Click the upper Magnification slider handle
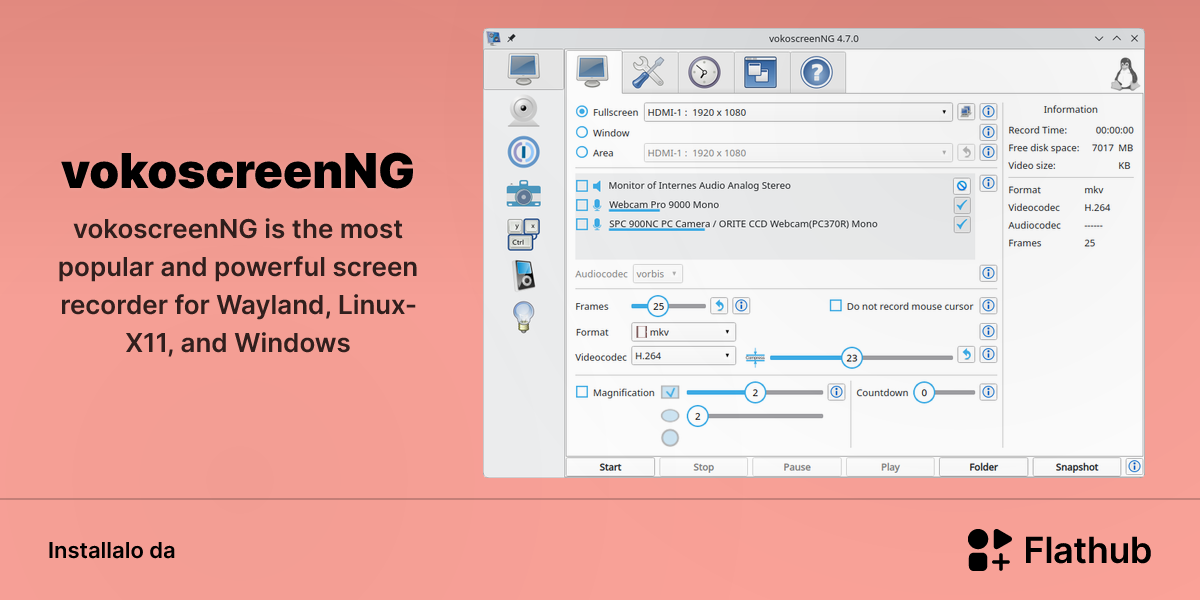Image resolution: width=1200 pixels, height=600 pixels. [x=755, y=393]
